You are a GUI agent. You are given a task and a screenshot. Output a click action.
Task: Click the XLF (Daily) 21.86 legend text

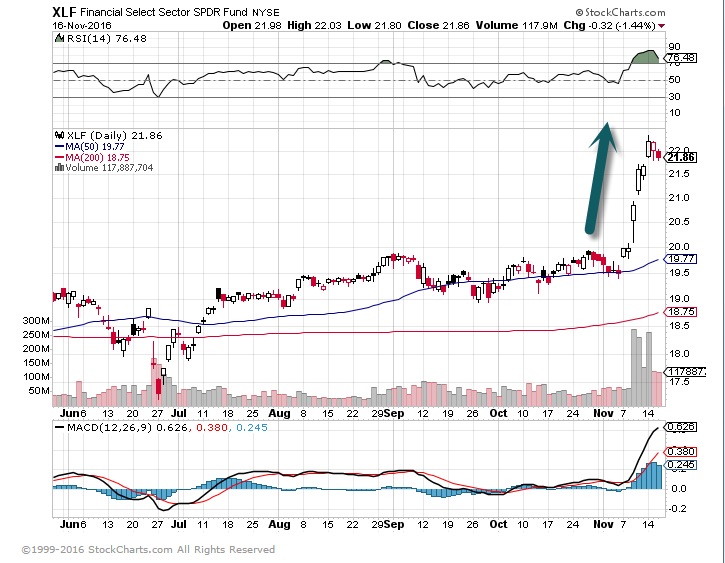tap(115, 135)
